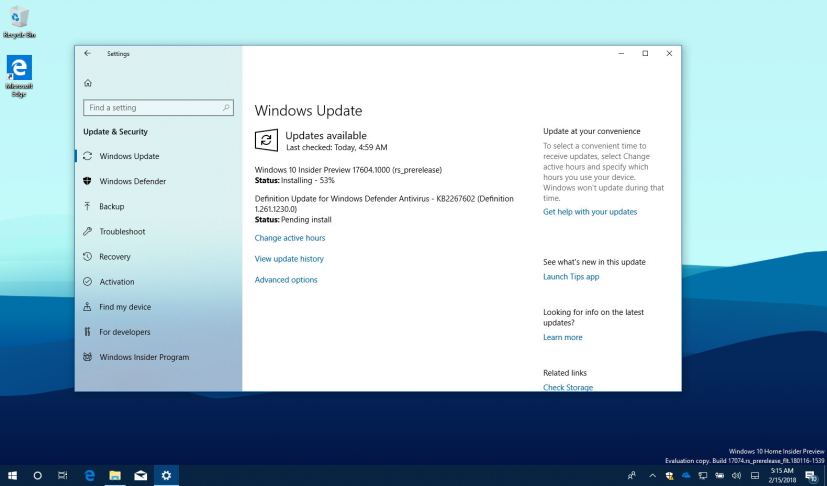Open Windows Defender settings page
Screen dimensions: 827x486
click(158, 181)
